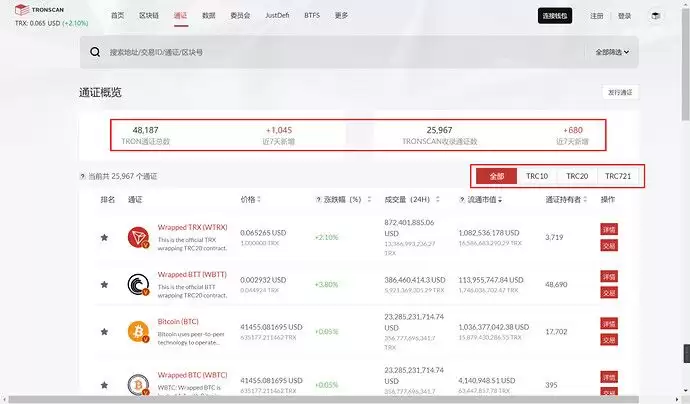Open the 通证 navigation menu
Viewport: 690px width, 404px height.
pos(180,15)
